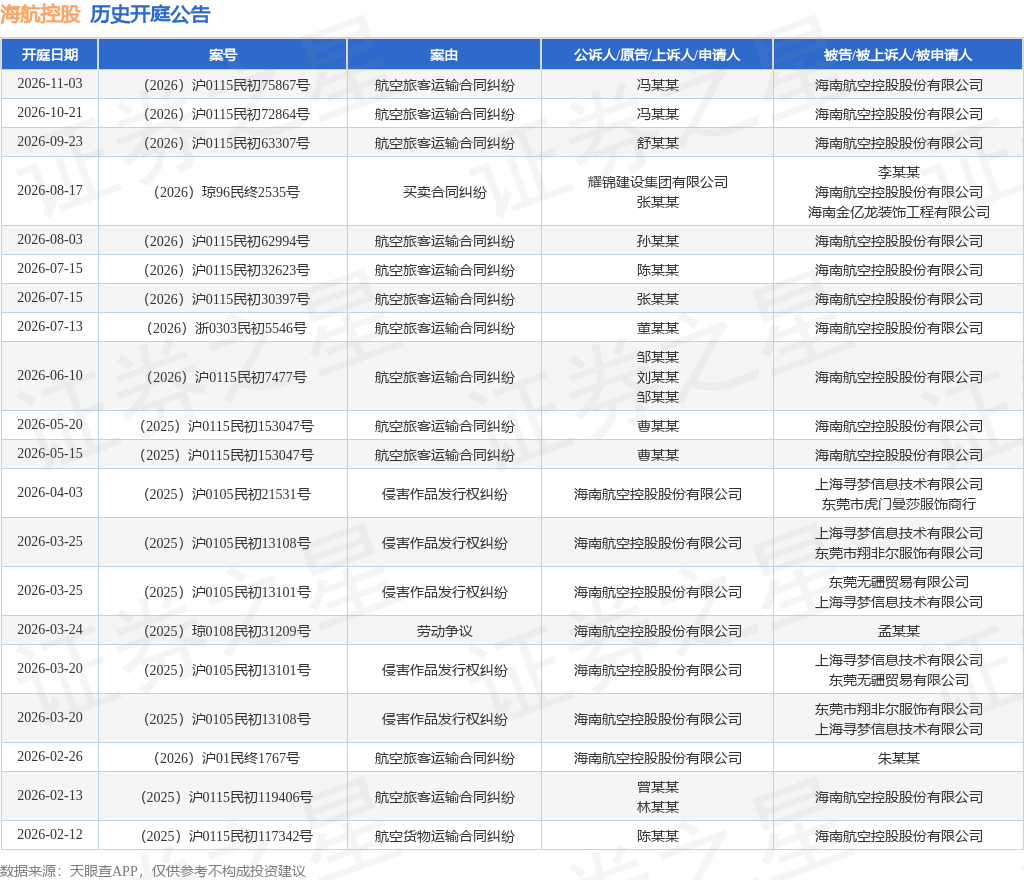Select the 劳动争议 case cause cell
The image size is (1024, 880).
coord(445,631)
